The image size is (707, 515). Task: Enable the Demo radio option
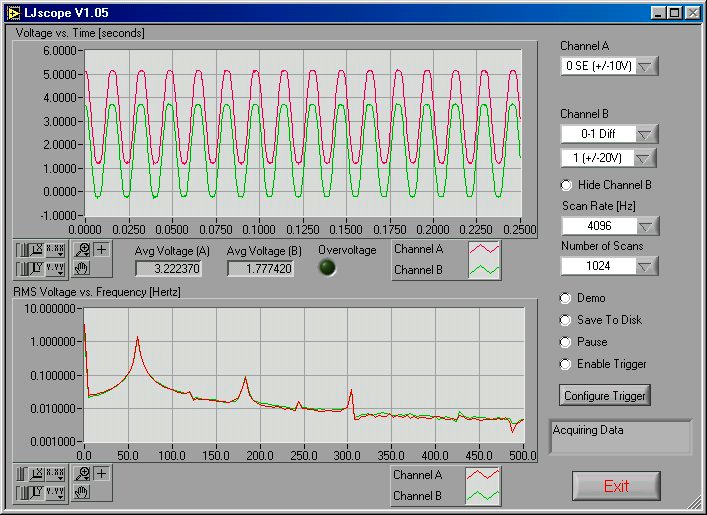coord(567,298)
